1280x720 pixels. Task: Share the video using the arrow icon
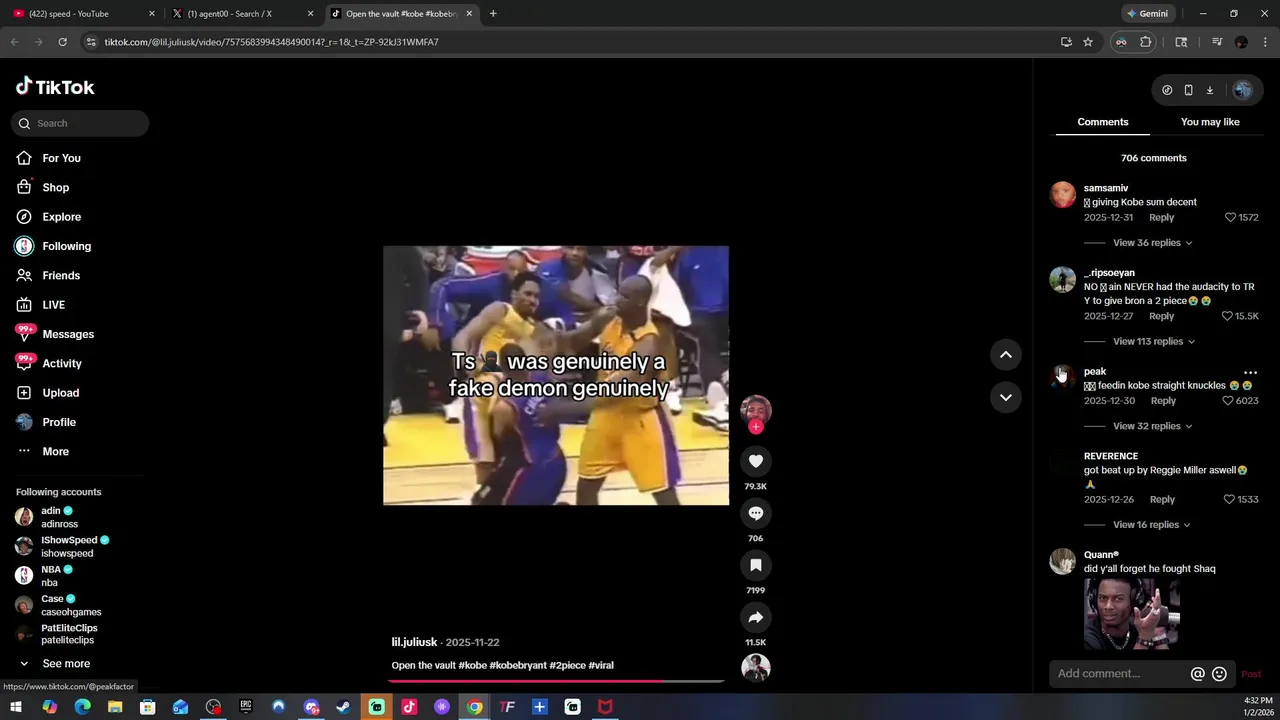pos(756,617)
